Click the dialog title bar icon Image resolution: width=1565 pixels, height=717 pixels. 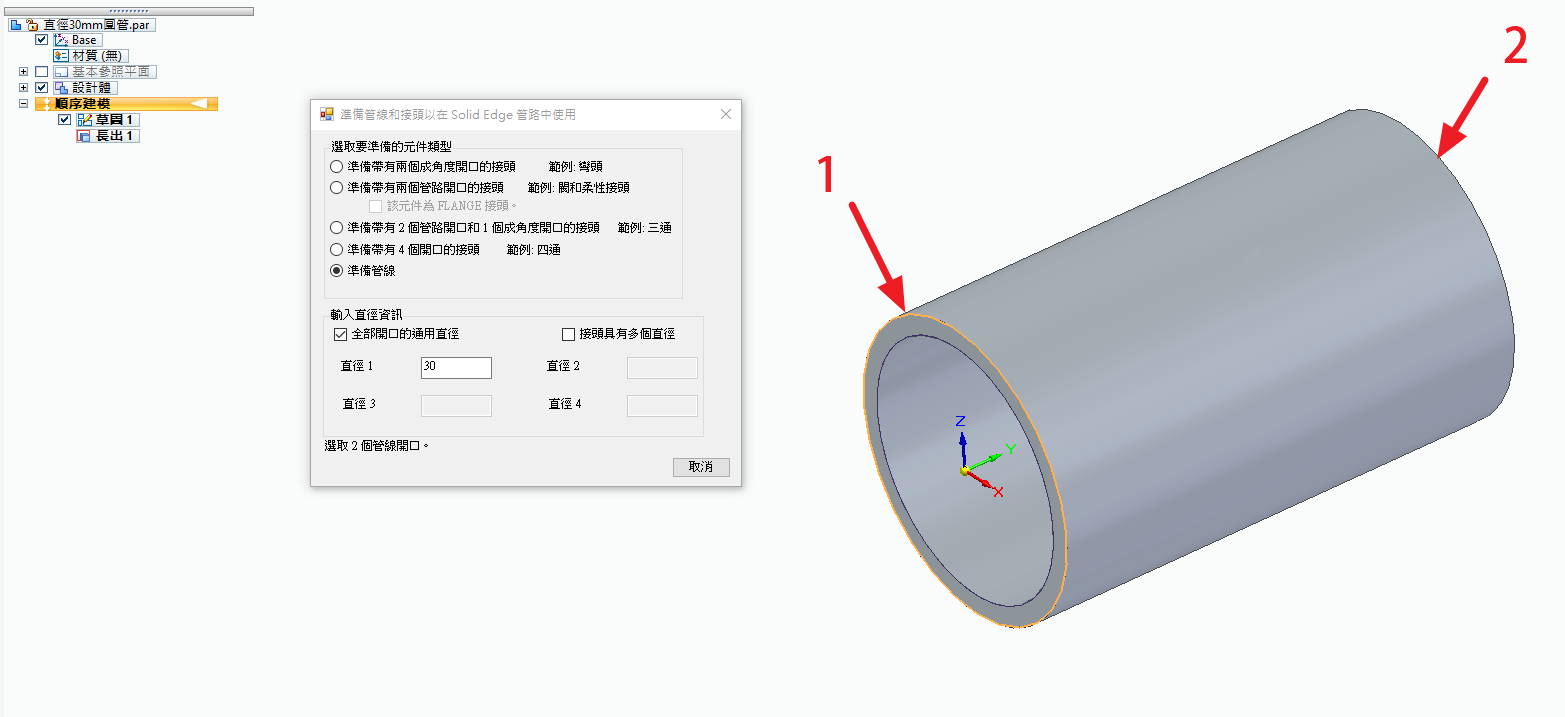coord(326,115)
